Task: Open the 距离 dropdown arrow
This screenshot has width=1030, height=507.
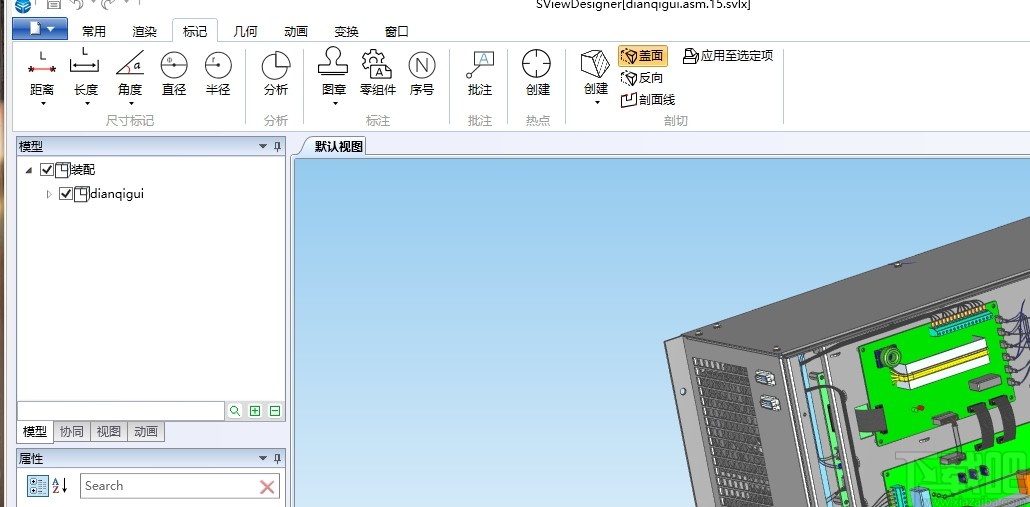Action: (x=43, y=104)
